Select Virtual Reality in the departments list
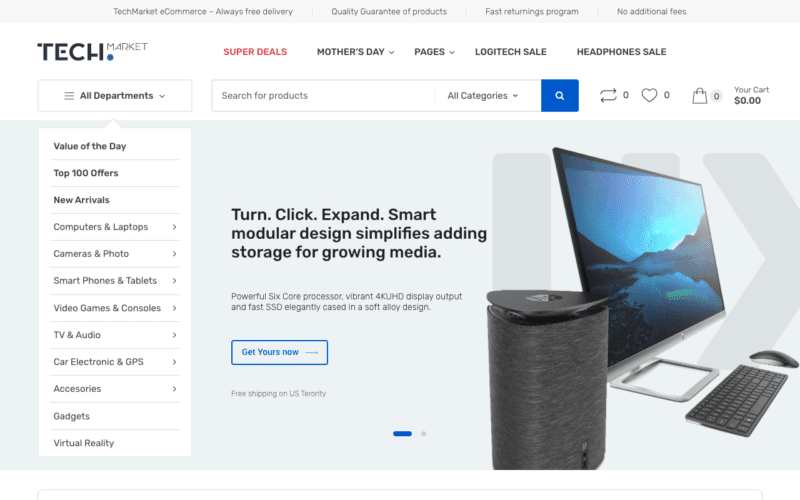 (84, 443)
